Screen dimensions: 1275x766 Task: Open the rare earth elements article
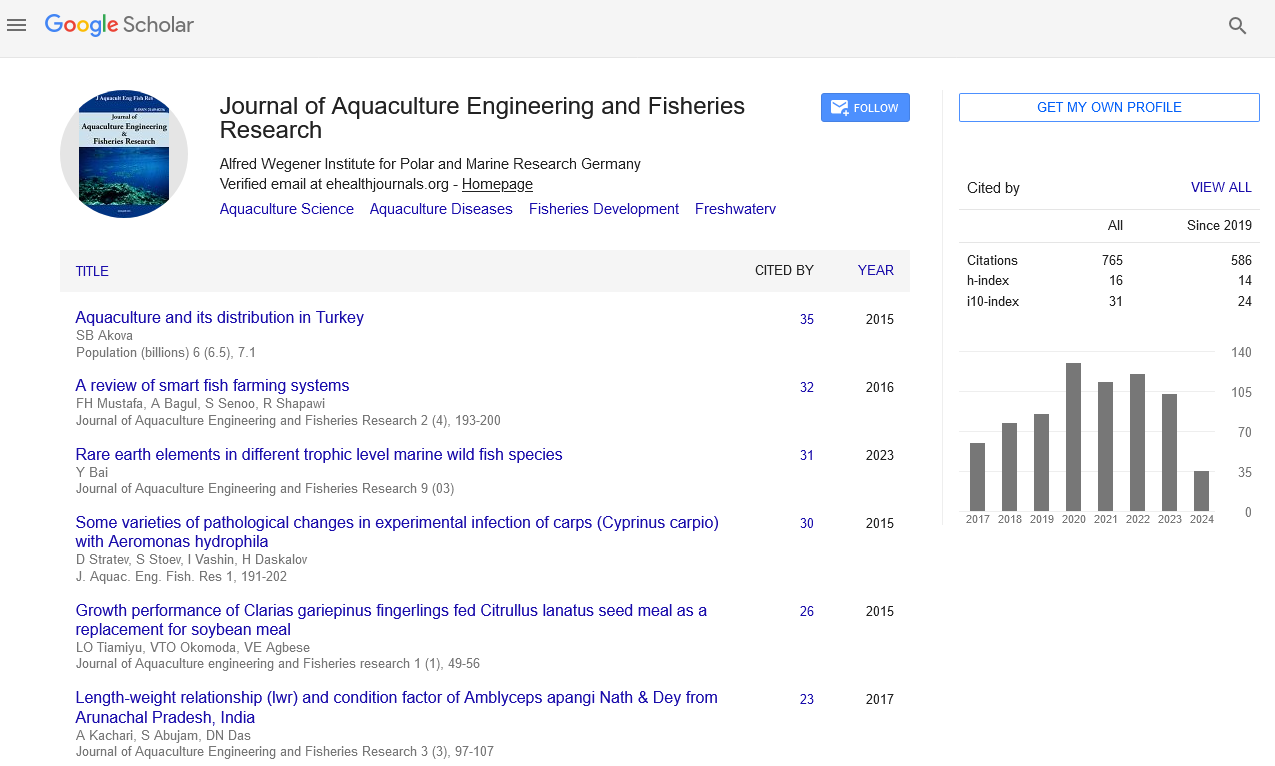click(319, 455)
